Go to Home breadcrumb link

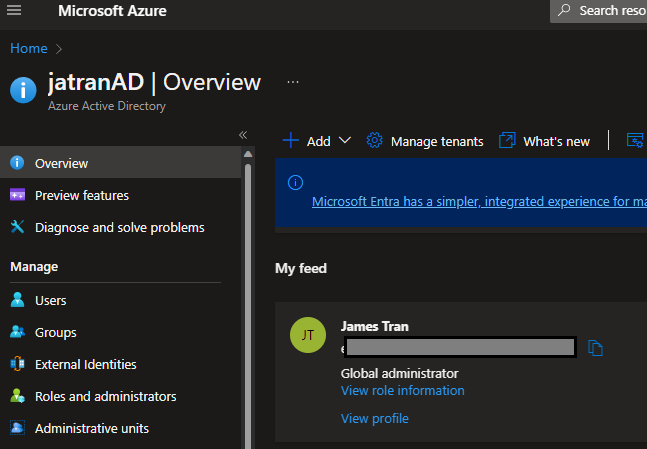(28, 48)
